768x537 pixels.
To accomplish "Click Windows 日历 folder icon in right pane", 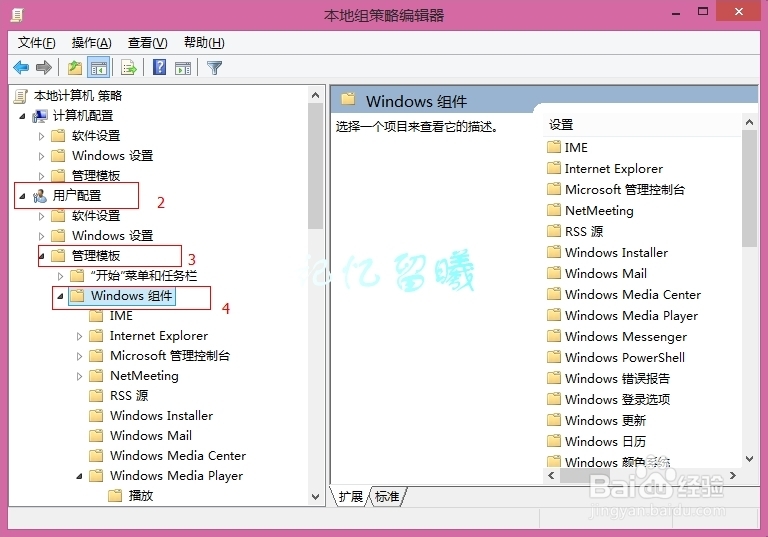I will point(553,441).
